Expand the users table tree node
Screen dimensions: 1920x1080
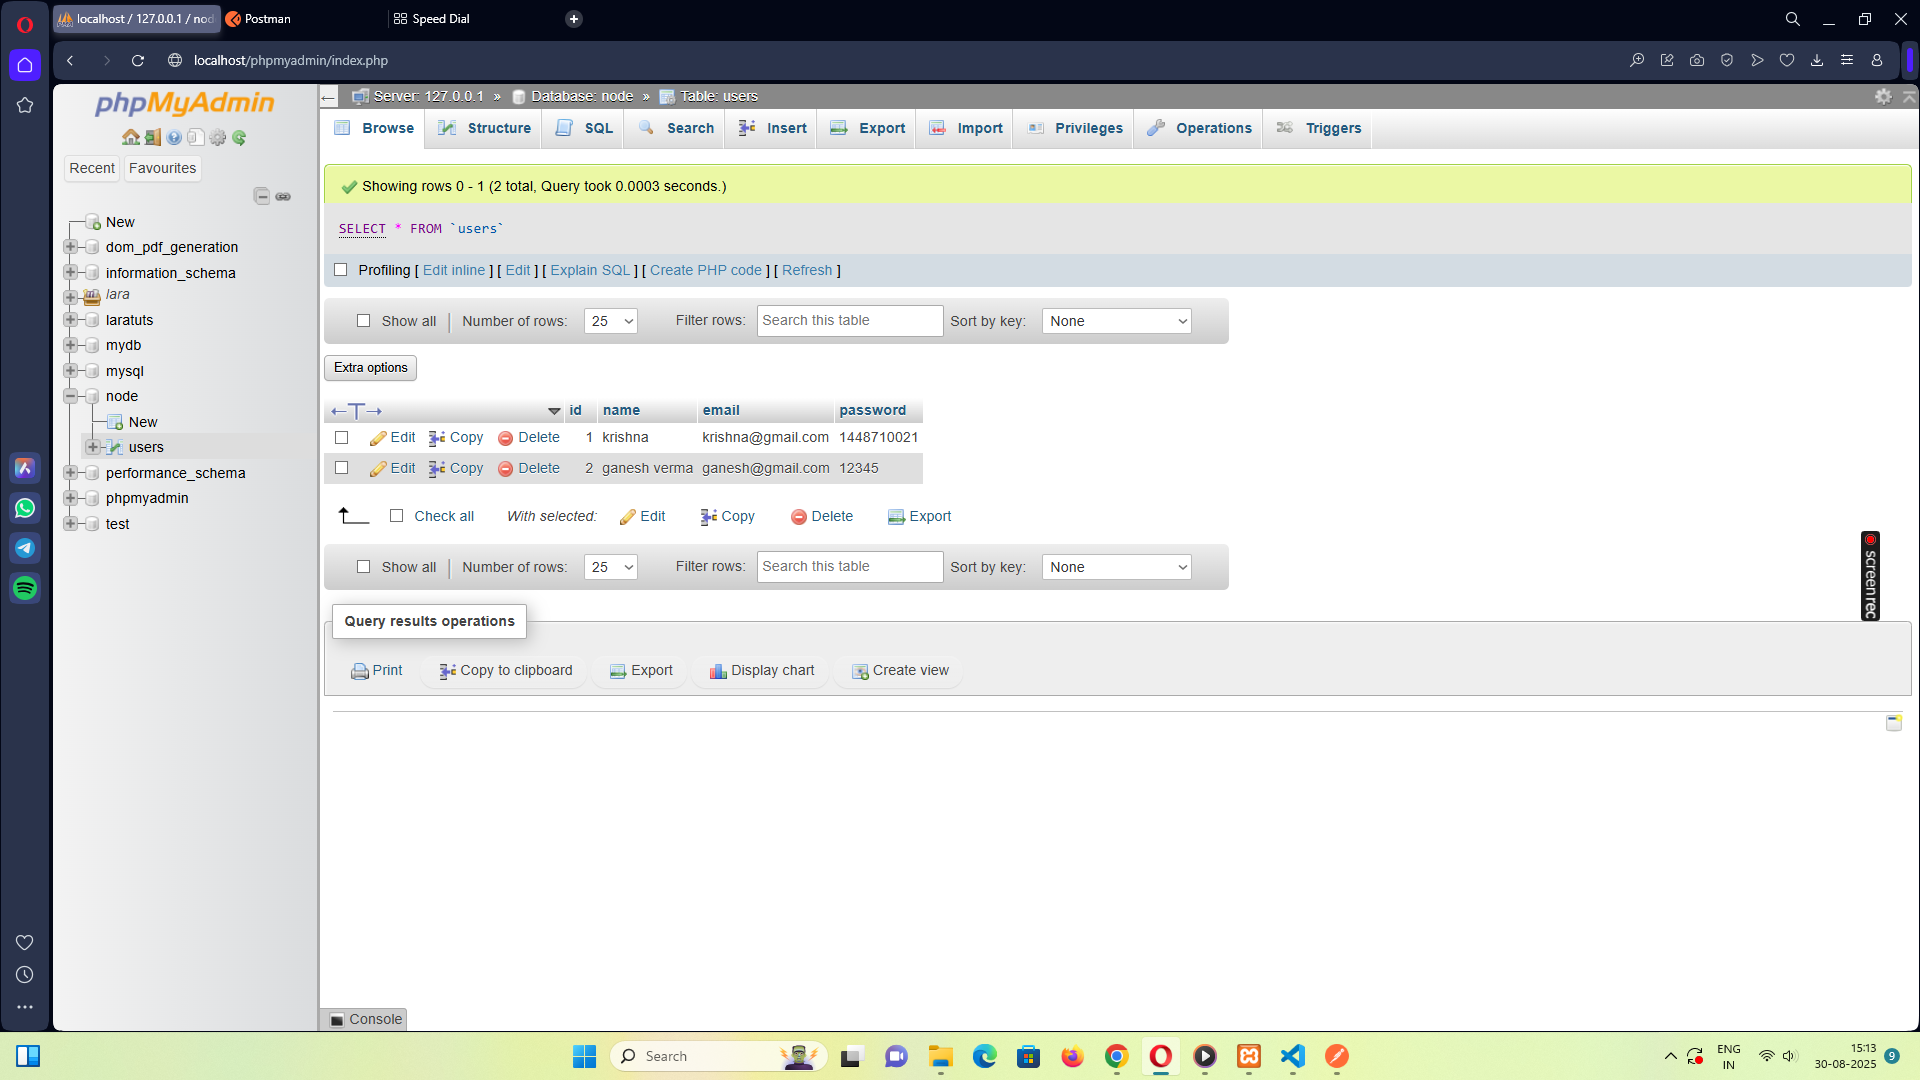coord(92,447)
